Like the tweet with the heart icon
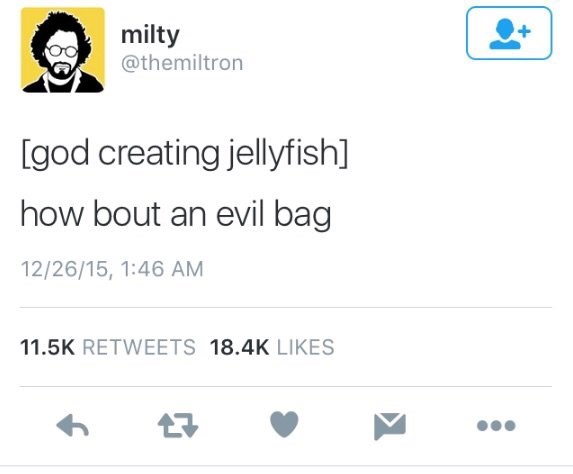This screenshot has width=573, height=474. (x=284, y=424)
